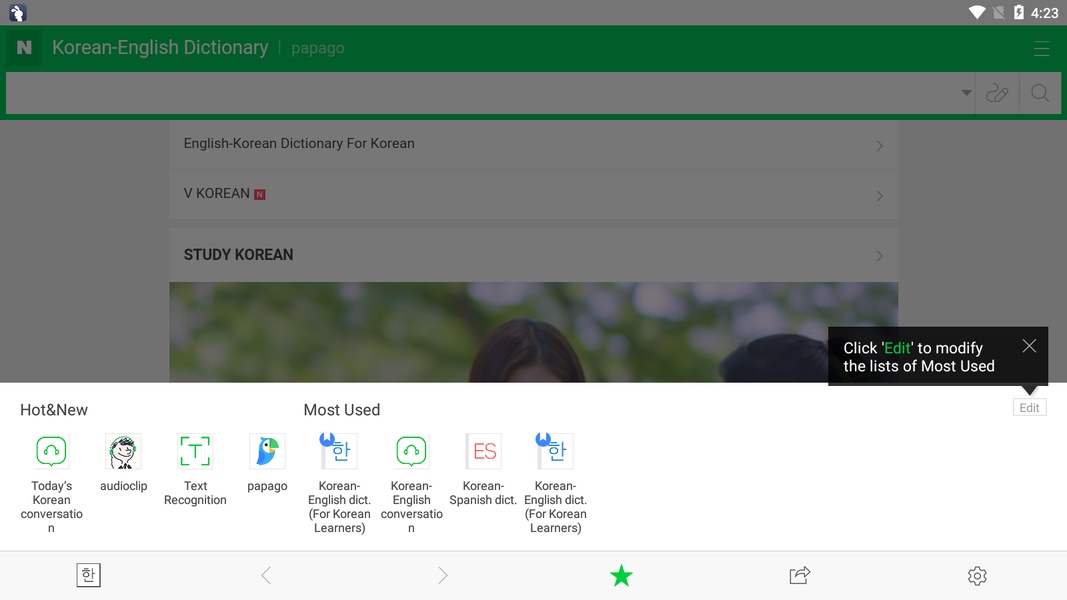
Task: Tap Korean-English Dictionary title
Action: (160, 48)
